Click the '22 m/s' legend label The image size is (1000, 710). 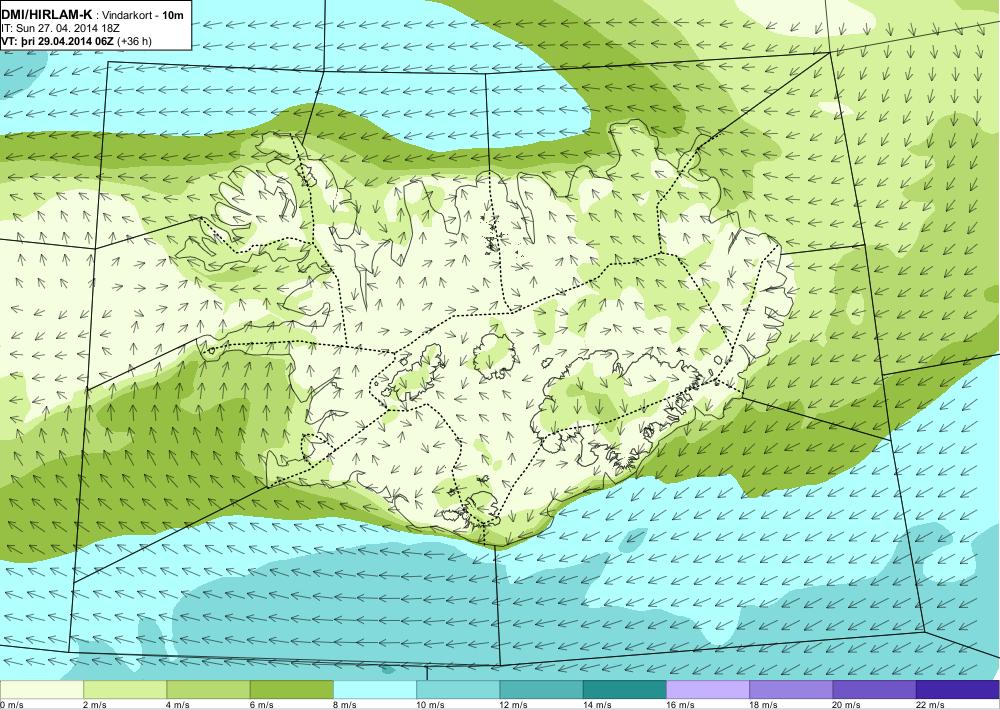coord(930,705)
